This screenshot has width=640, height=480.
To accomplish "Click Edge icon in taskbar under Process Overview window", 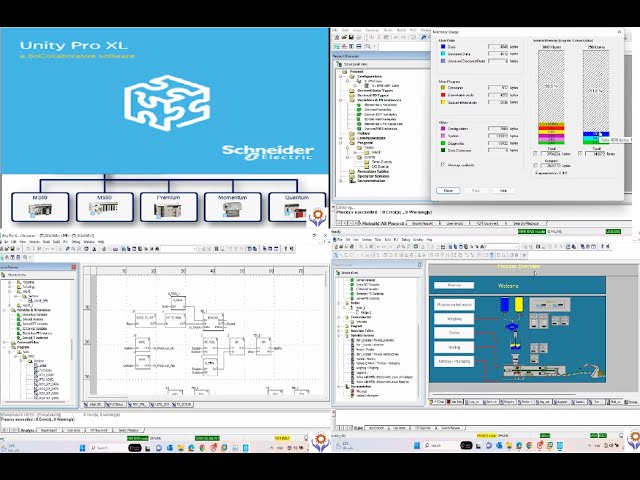I will [519, 445].
